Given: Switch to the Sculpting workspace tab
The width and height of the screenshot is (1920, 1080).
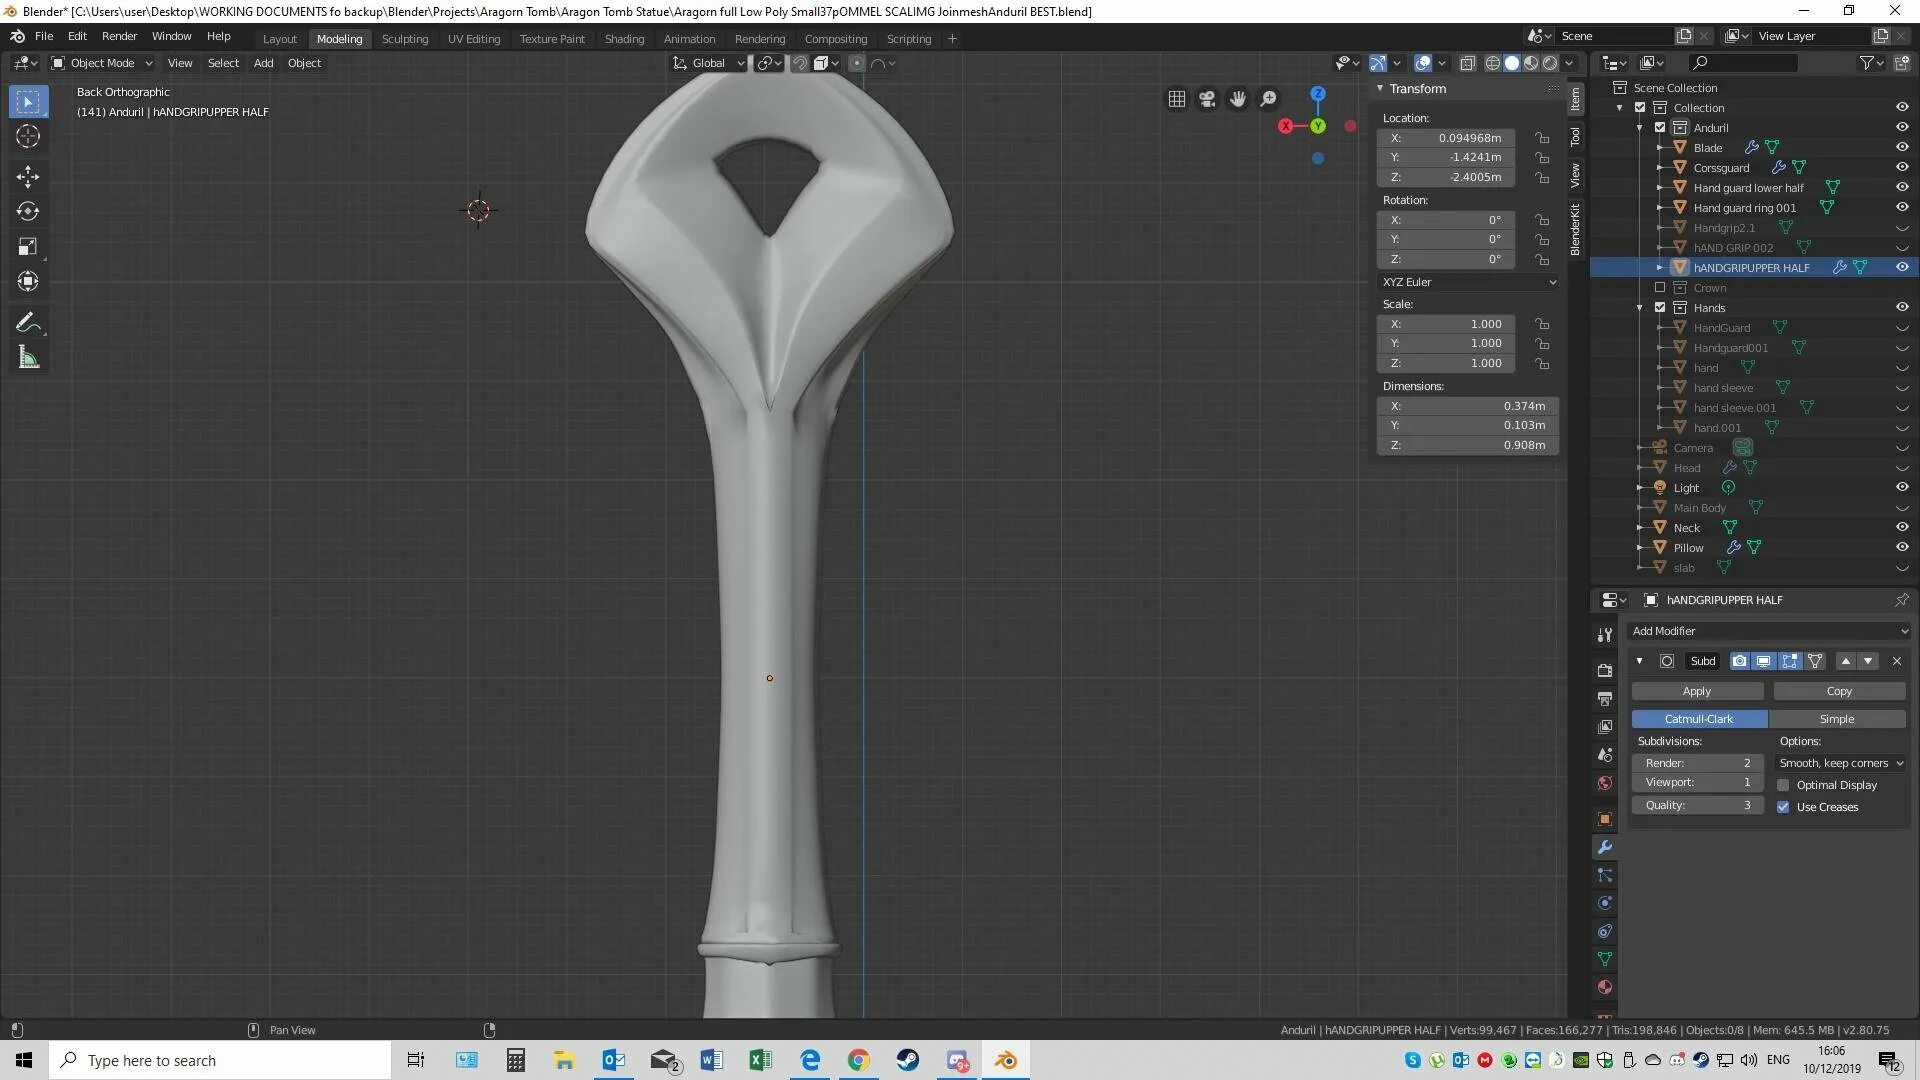Looking at the screenshot, I should pos(404,39).
